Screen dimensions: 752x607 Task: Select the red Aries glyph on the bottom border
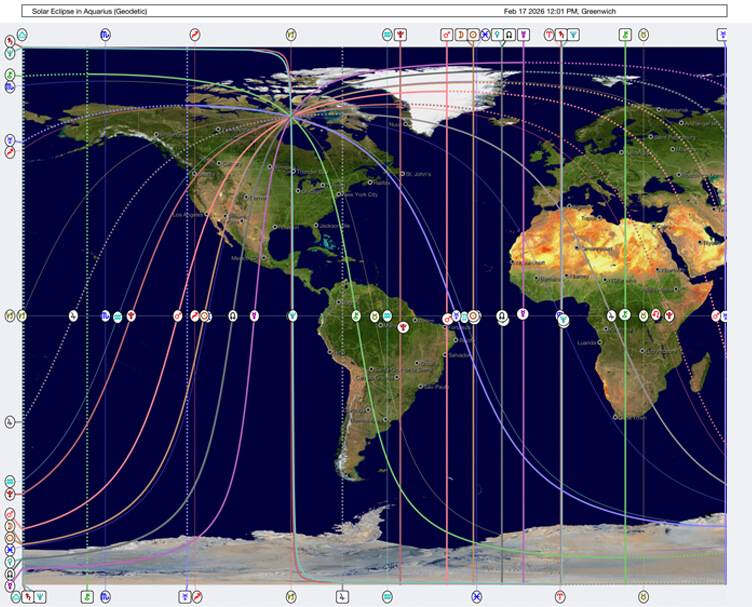560,596
